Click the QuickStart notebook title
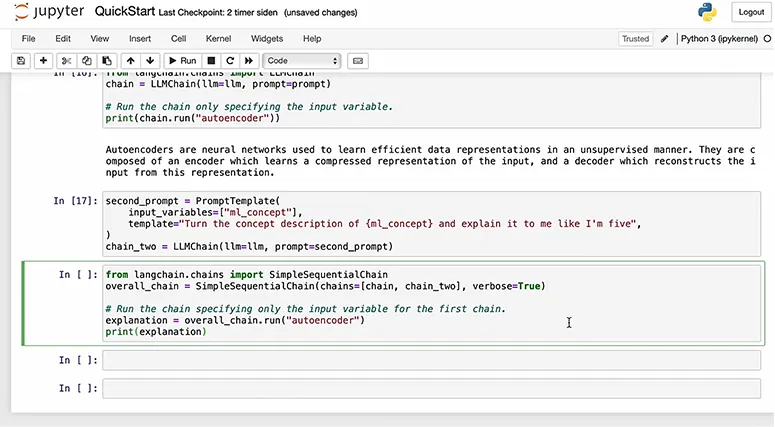775x427 pixels. coord(125,12)
